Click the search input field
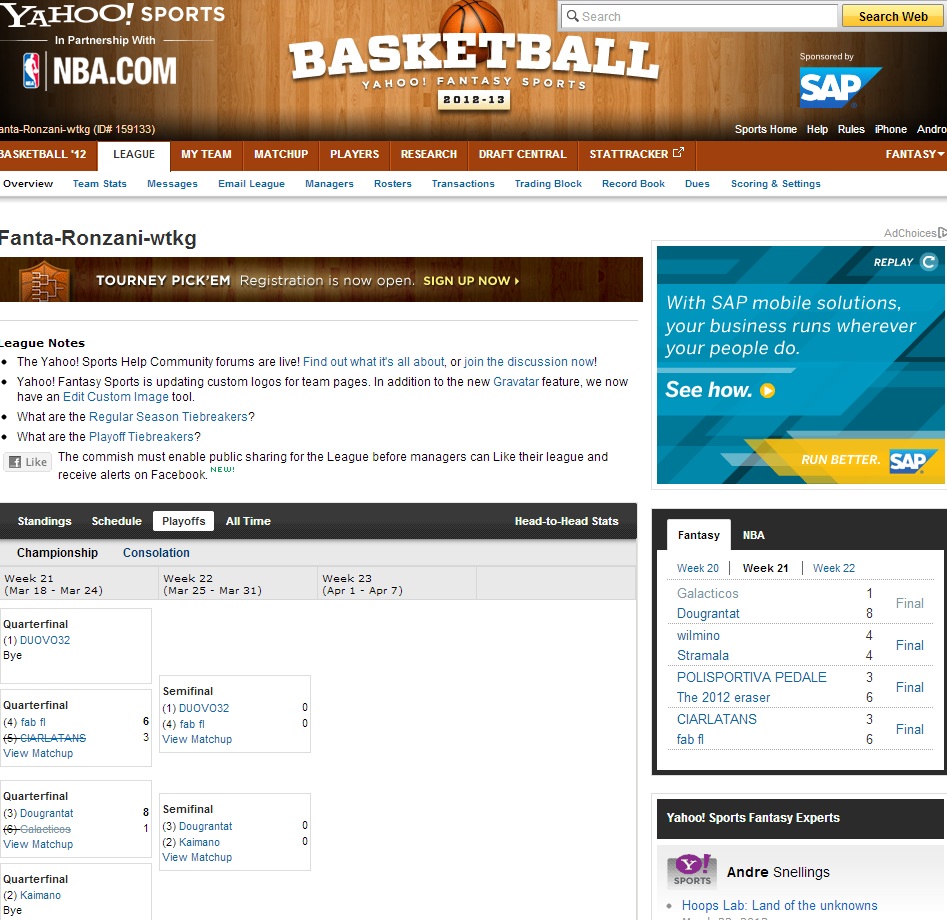This screenshot has width=947, height=920. [700, 16]
